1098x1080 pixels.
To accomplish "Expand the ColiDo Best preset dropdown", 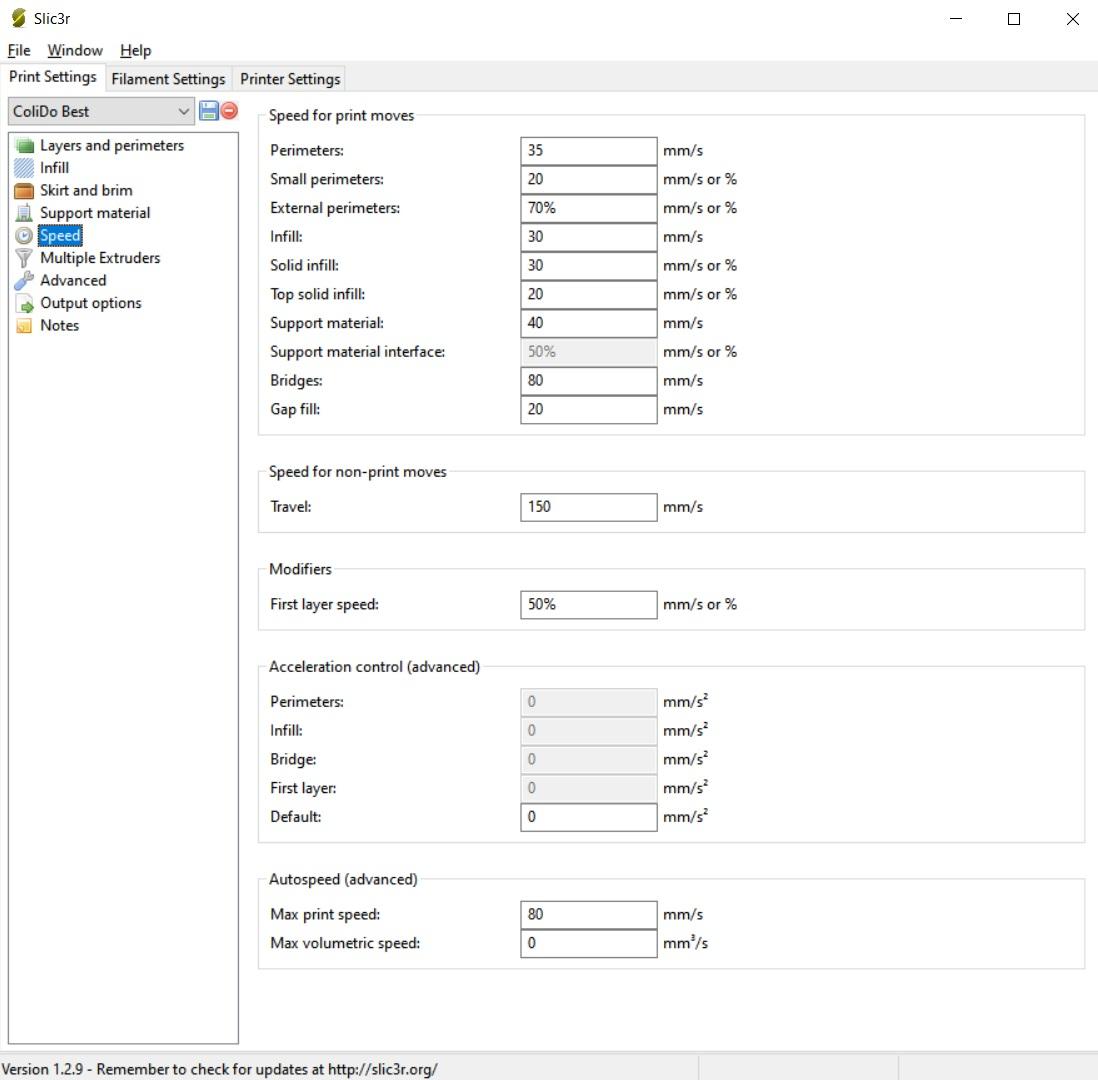I will (x=101, y=111).
